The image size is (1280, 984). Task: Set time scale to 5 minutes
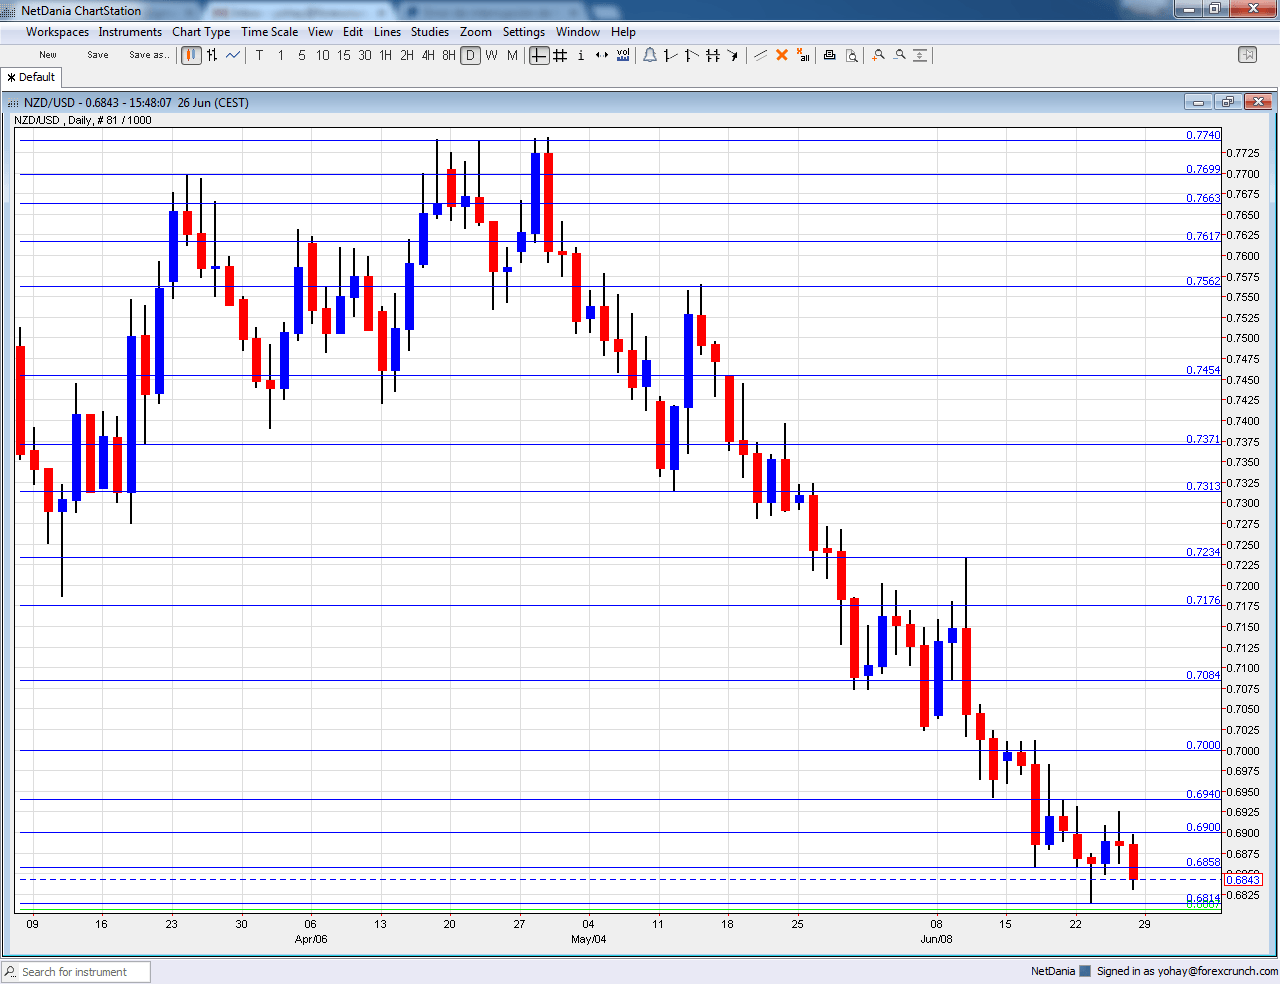(302, 55)
